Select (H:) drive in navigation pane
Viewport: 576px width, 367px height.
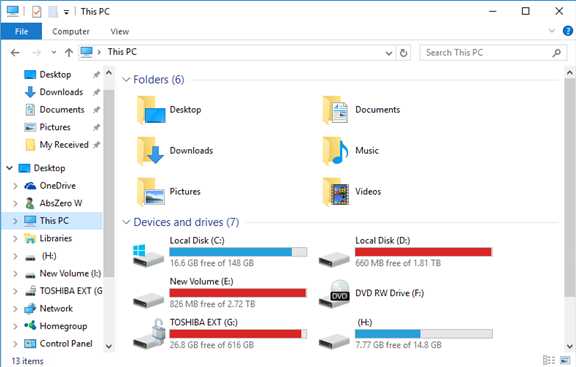[x=49, y=256]
